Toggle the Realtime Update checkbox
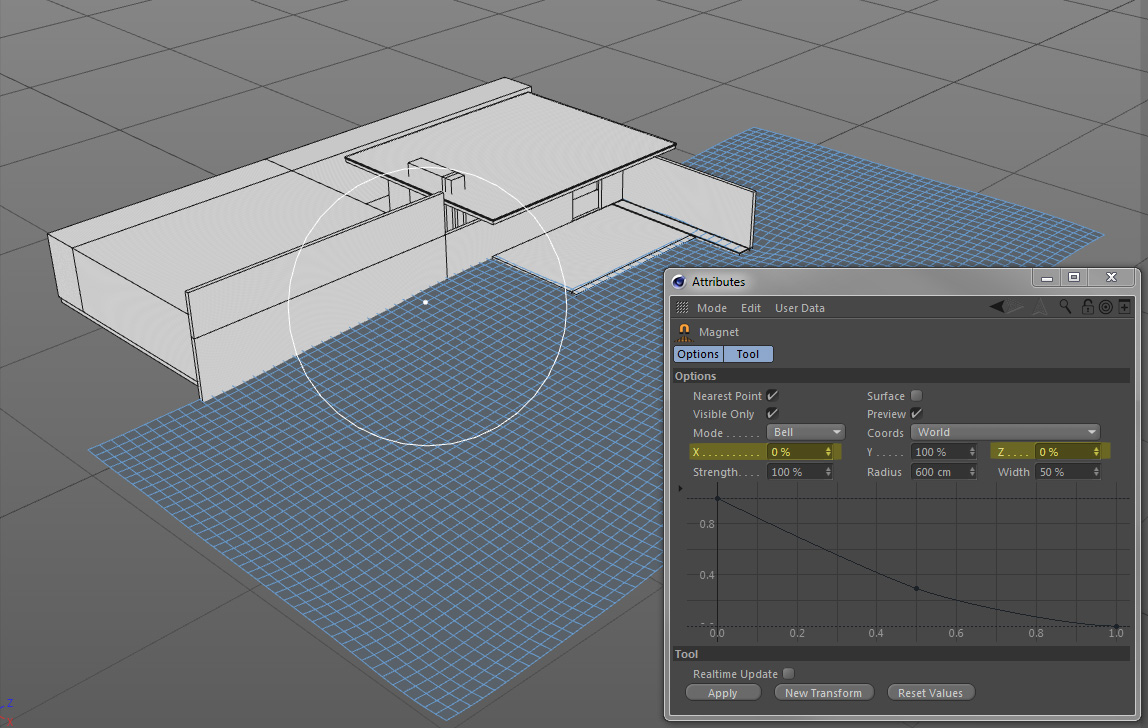Viewport: 1148px width, 728px height. (788, 674)
